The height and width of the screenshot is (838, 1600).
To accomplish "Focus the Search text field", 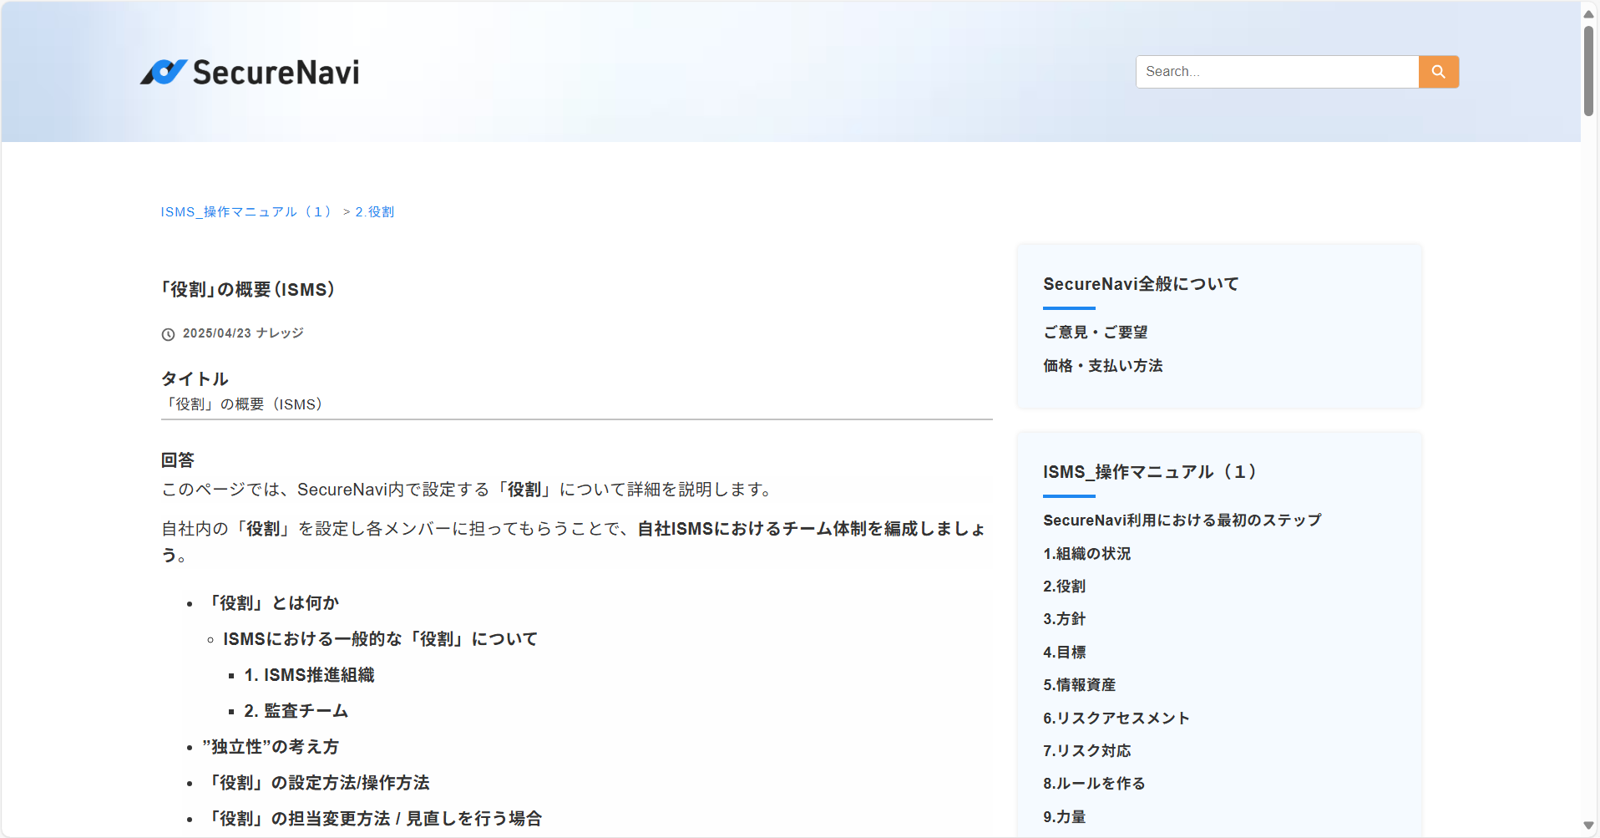I will click(x=1277, y=72).
